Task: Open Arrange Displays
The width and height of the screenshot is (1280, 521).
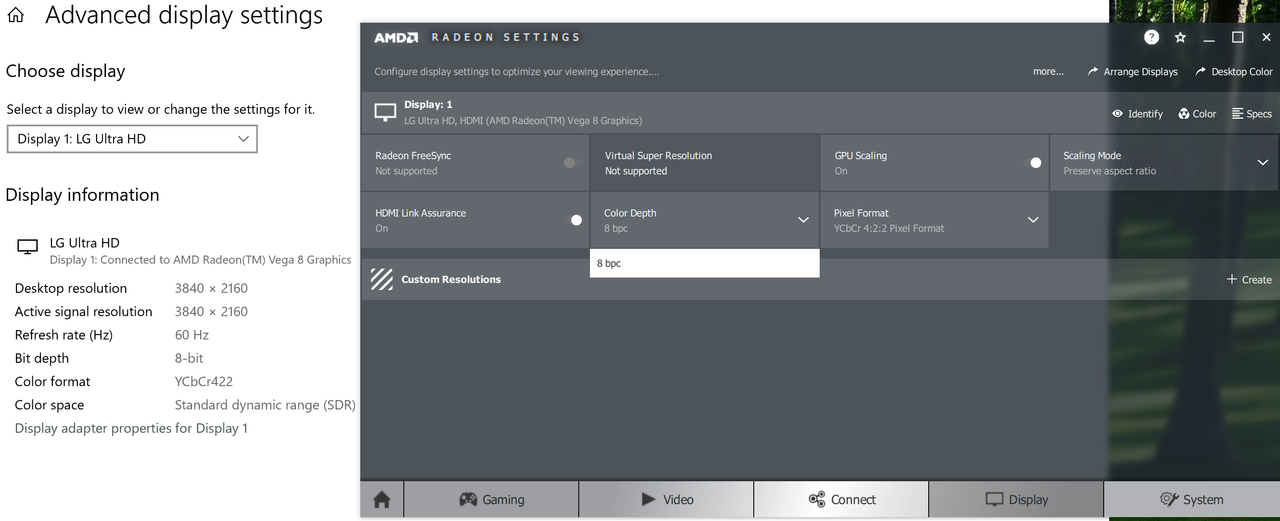Action: click(x=1133, y=72)
